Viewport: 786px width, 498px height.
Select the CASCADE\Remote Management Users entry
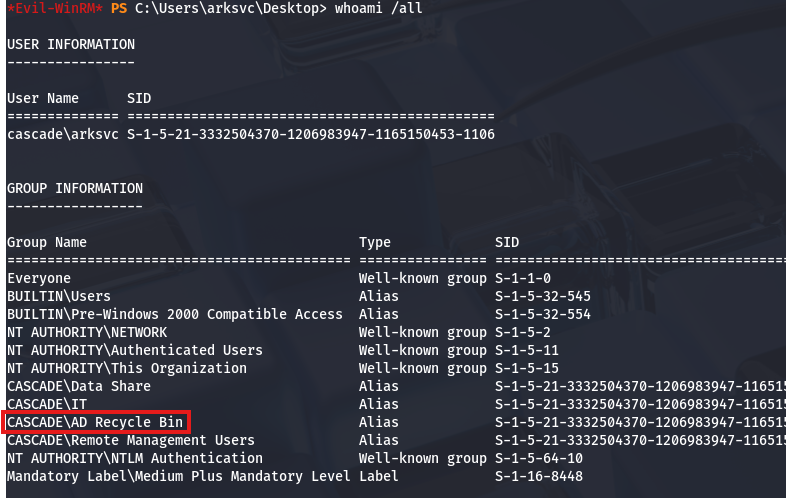(x=131, y=440)
